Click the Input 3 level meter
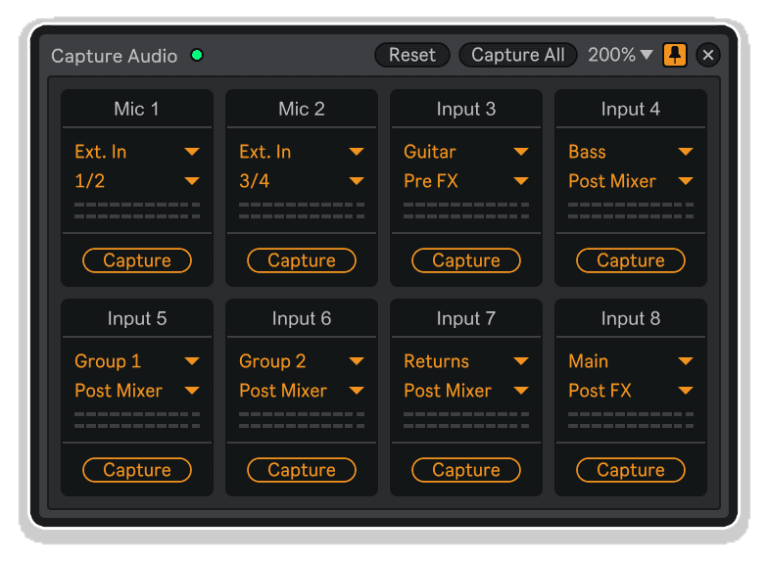 (466, 210)
